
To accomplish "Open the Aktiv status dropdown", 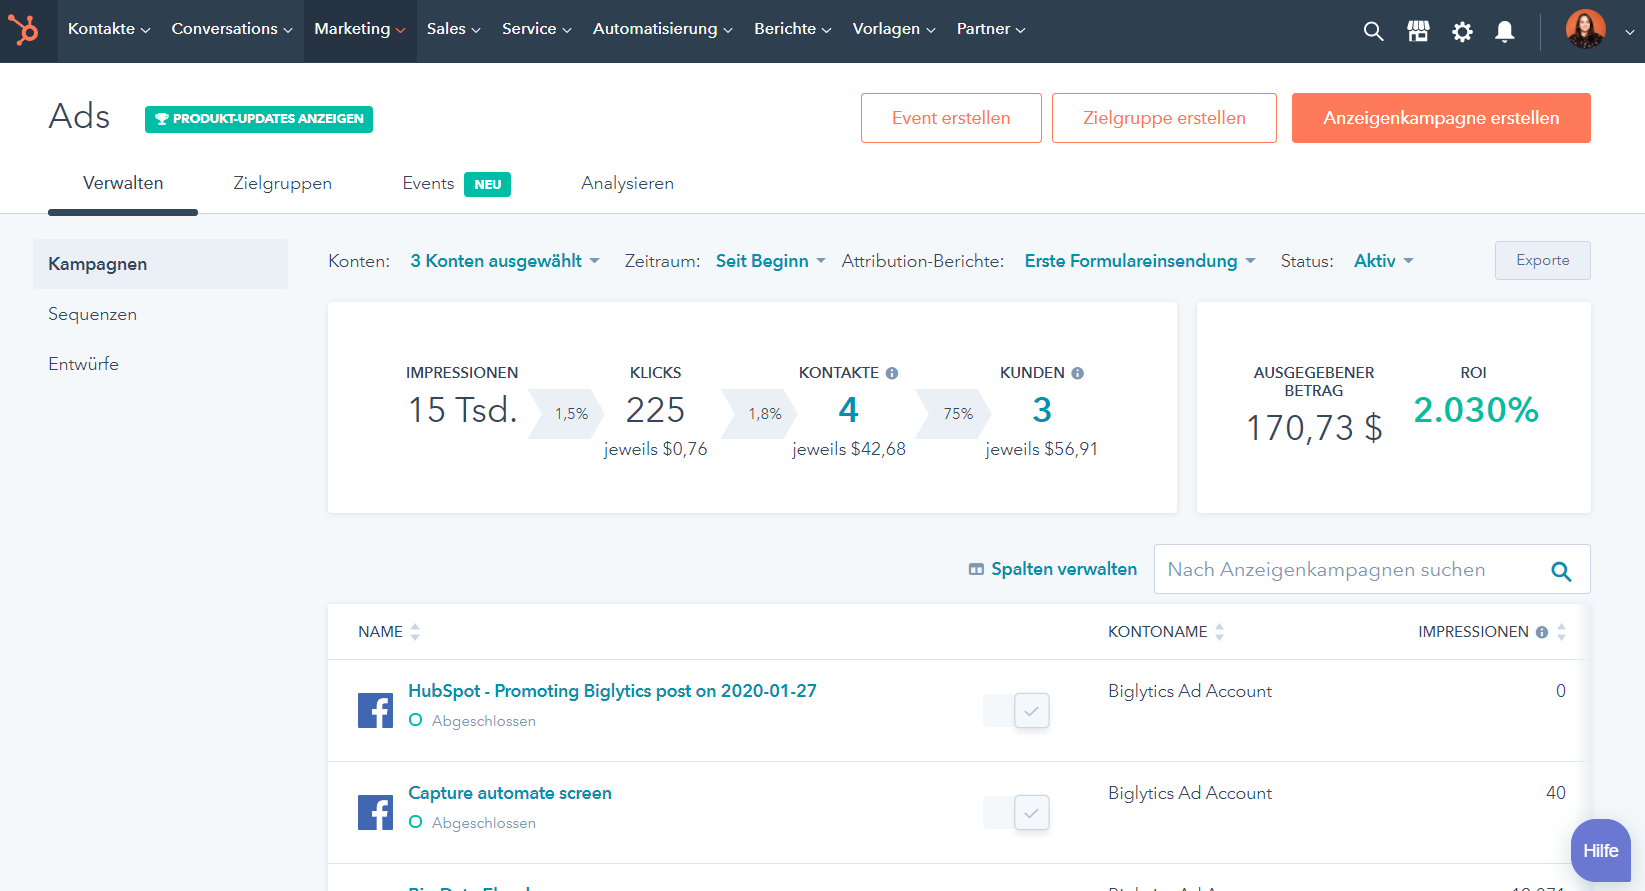I will pos(1384,261).
